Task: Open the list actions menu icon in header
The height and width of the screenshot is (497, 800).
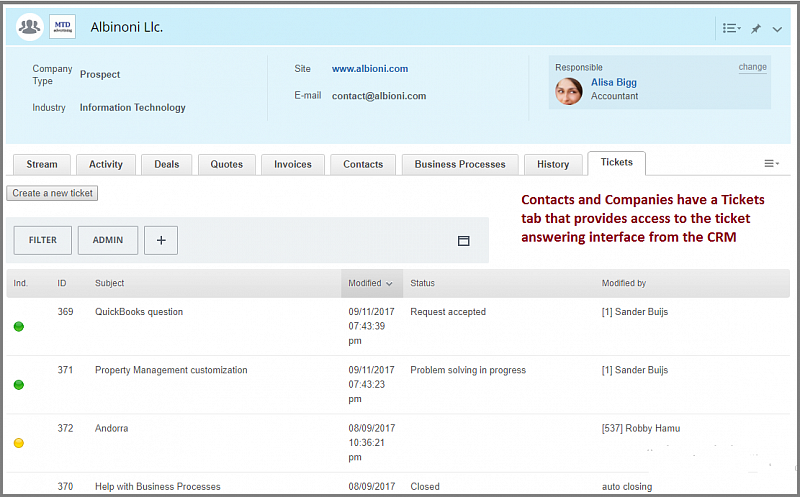Action: click(x=730, y=29)
